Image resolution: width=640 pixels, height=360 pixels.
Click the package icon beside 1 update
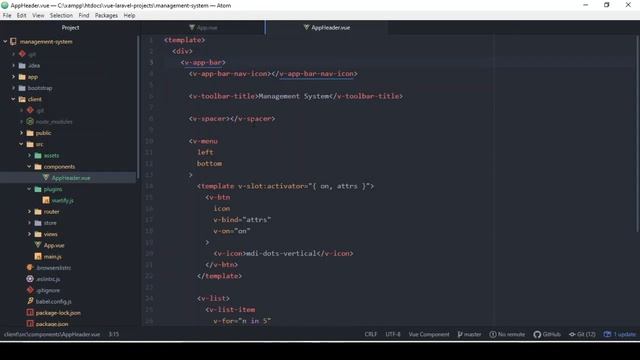pyautogui.click(x=607, y=334)
